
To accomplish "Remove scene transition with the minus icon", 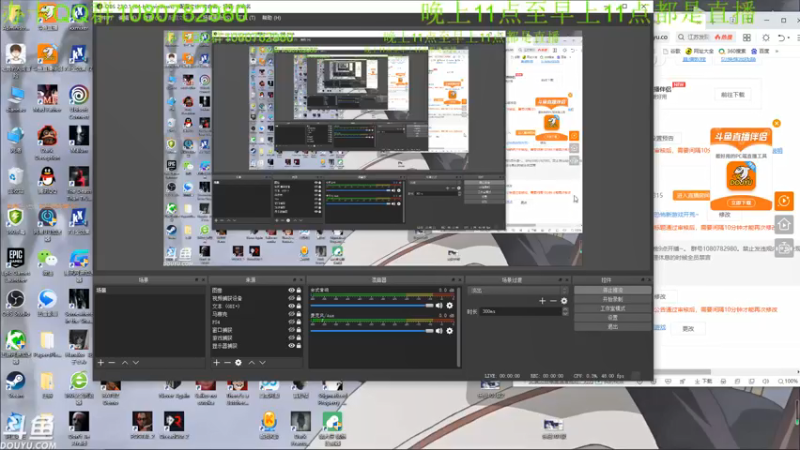I will tap(553, 301).
